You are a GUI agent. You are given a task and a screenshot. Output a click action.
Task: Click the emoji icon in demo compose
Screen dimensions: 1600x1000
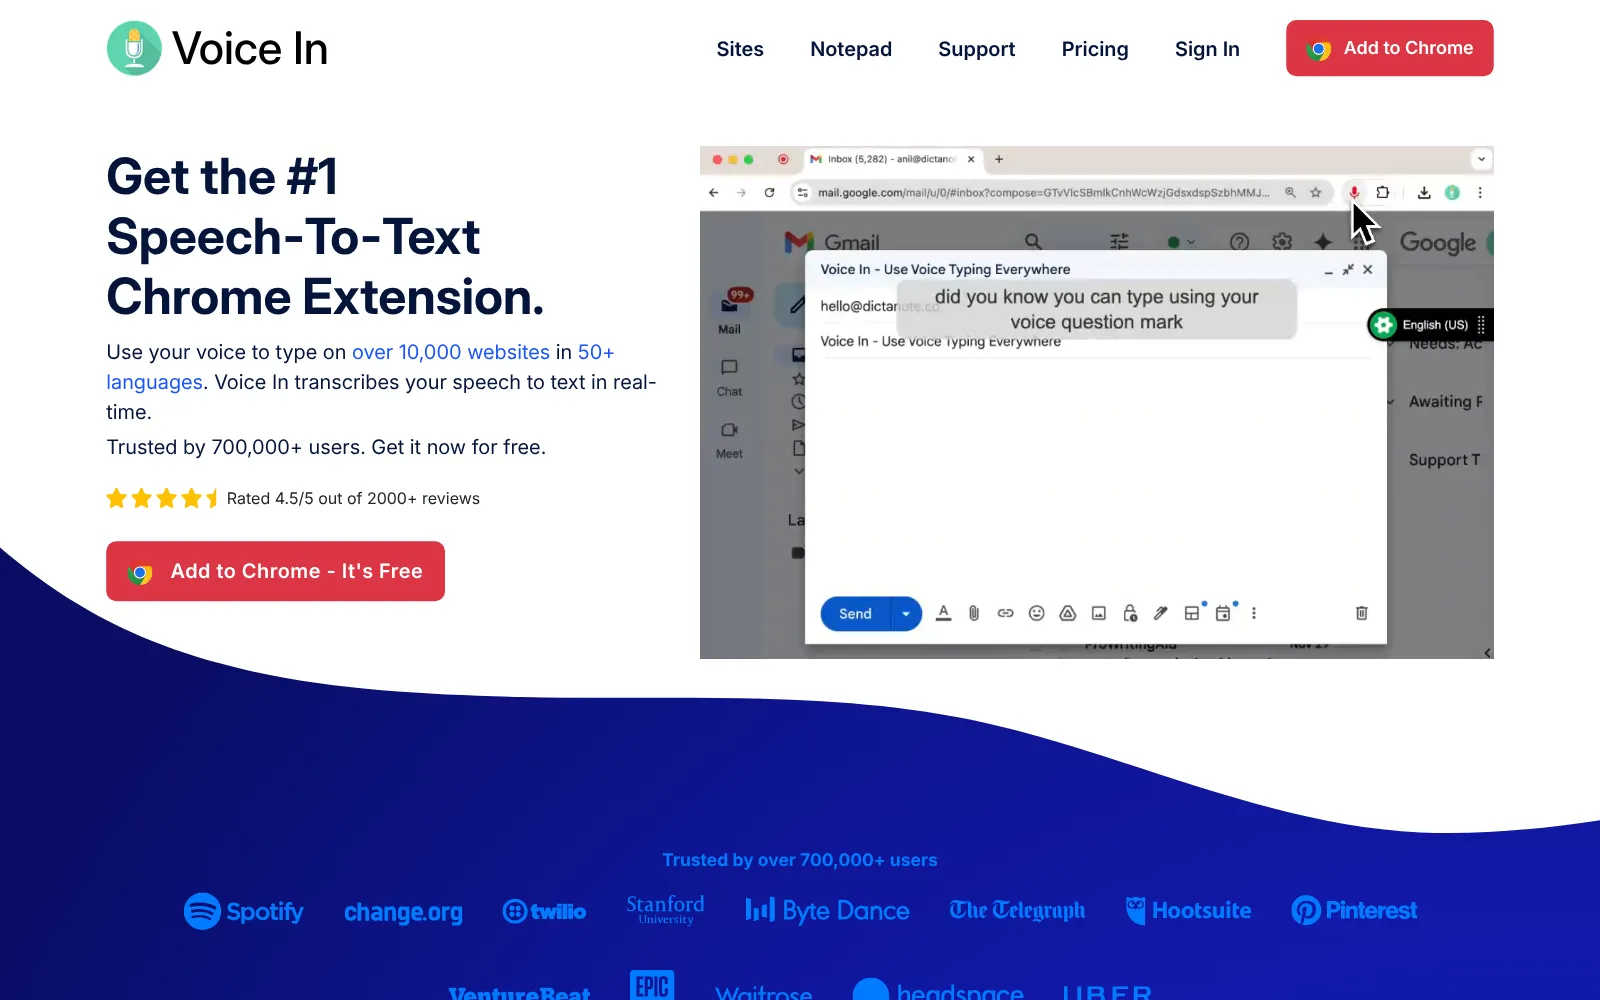click(1037, 613)
